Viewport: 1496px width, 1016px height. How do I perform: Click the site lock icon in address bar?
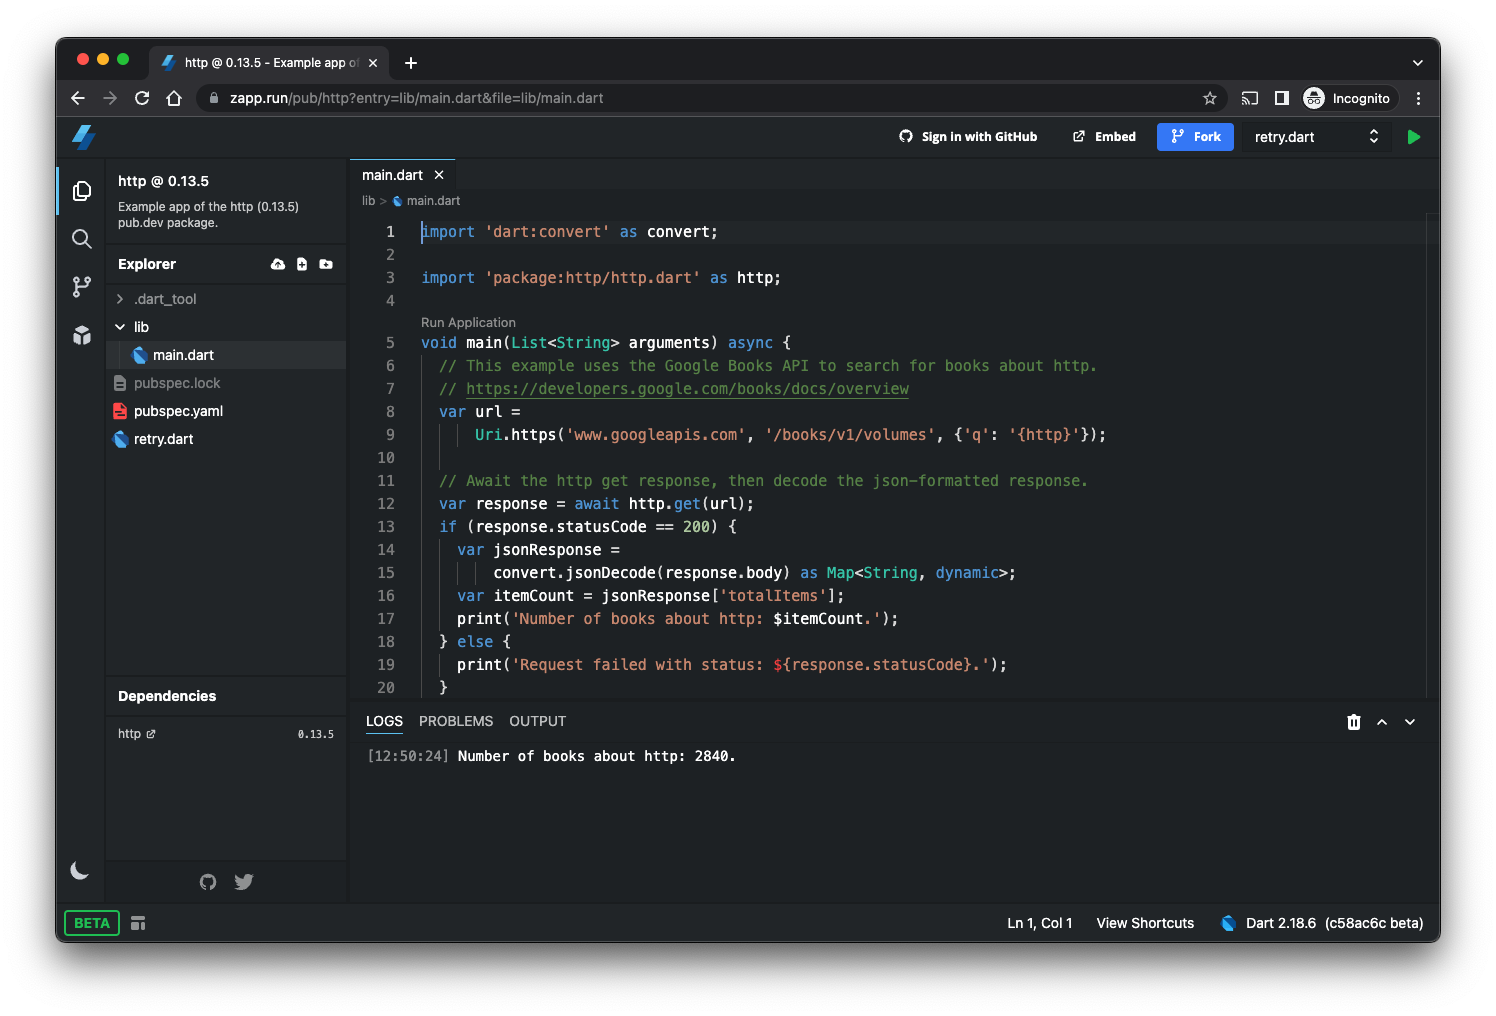pos(213,98)
